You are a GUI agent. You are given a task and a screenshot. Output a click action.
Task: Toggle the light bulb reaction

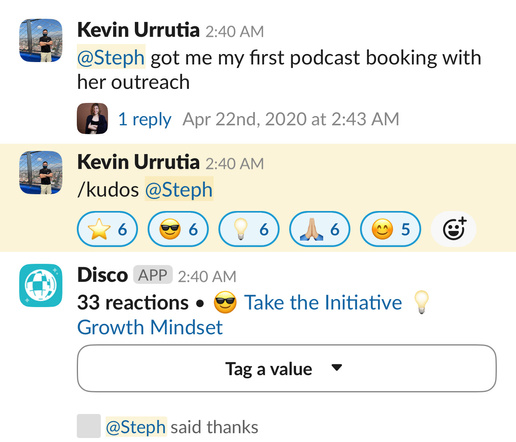pos(249,229)
